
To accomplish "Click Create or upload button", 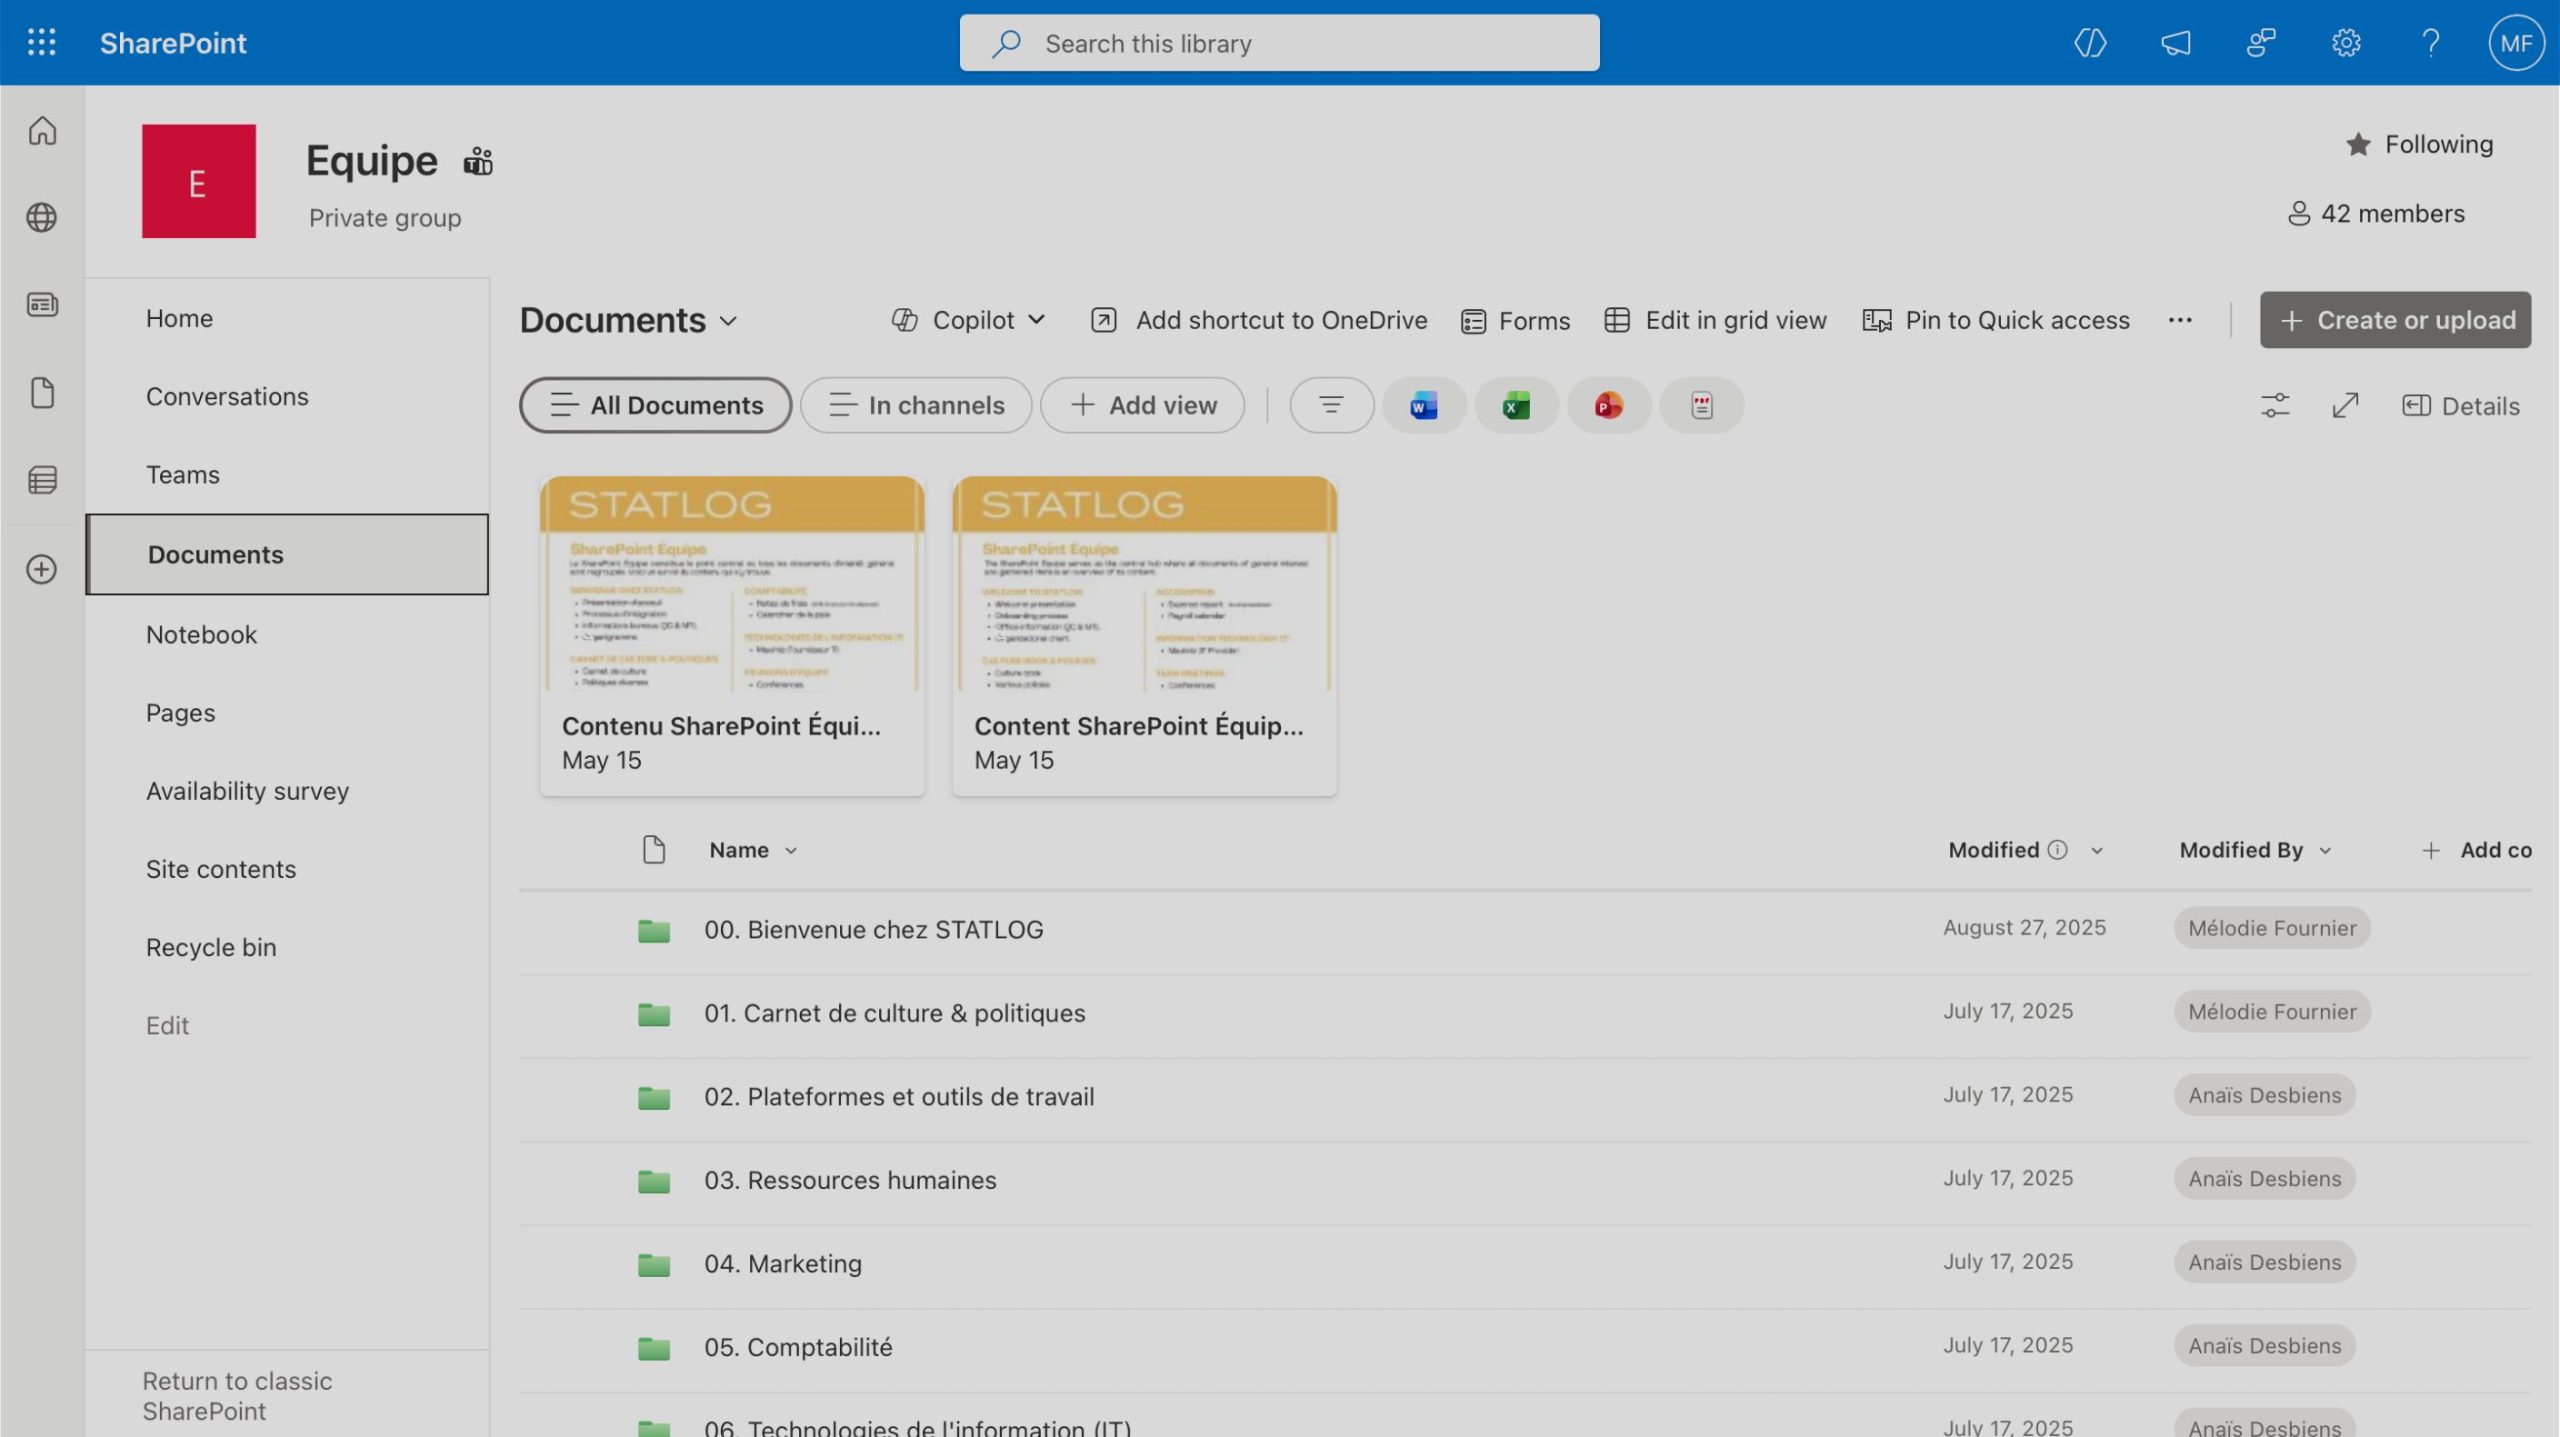I will [x=2395, y=320].
